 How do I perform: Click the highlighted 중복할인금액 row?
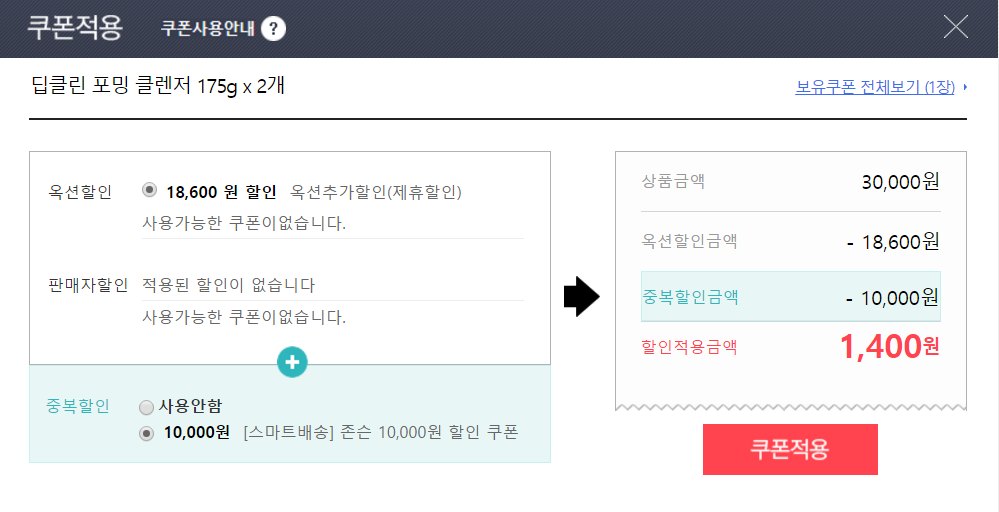coord(790,297)
